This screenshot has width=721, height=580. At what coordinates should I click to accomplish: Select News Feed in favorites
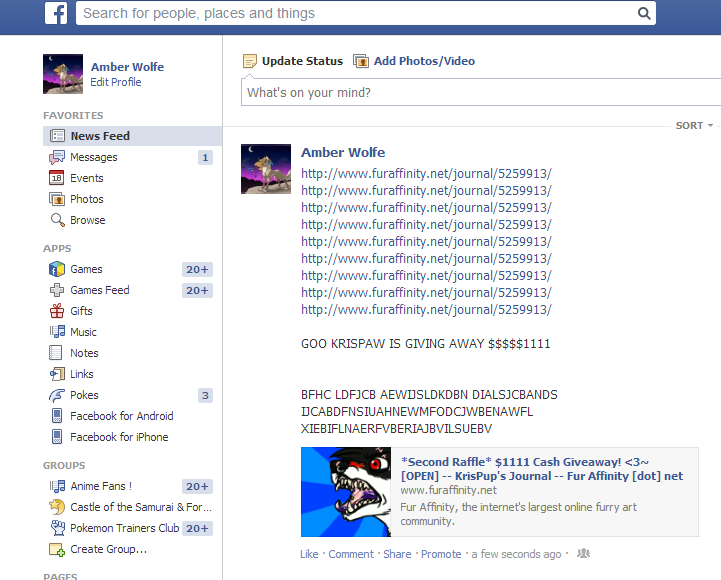point(132,136)
